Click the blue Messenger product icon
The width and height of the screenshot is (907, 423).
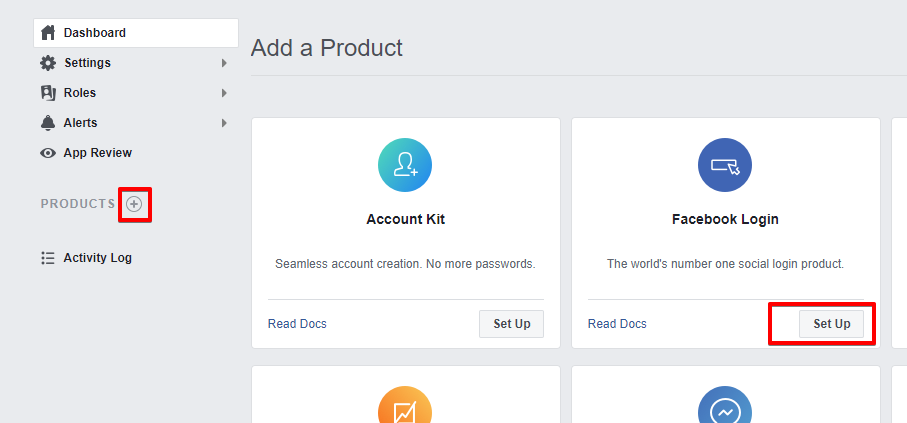tap(725, 404)
